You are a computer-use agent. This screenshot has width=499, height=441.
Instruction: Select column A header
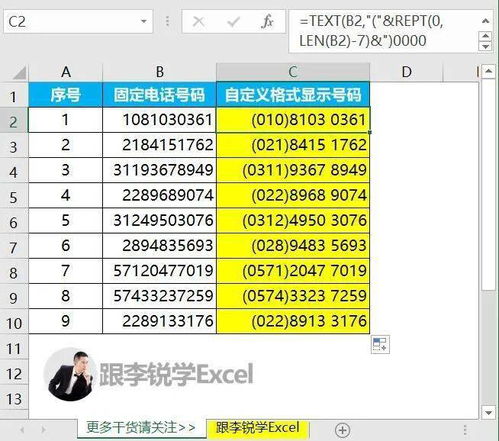pos(66,72)
